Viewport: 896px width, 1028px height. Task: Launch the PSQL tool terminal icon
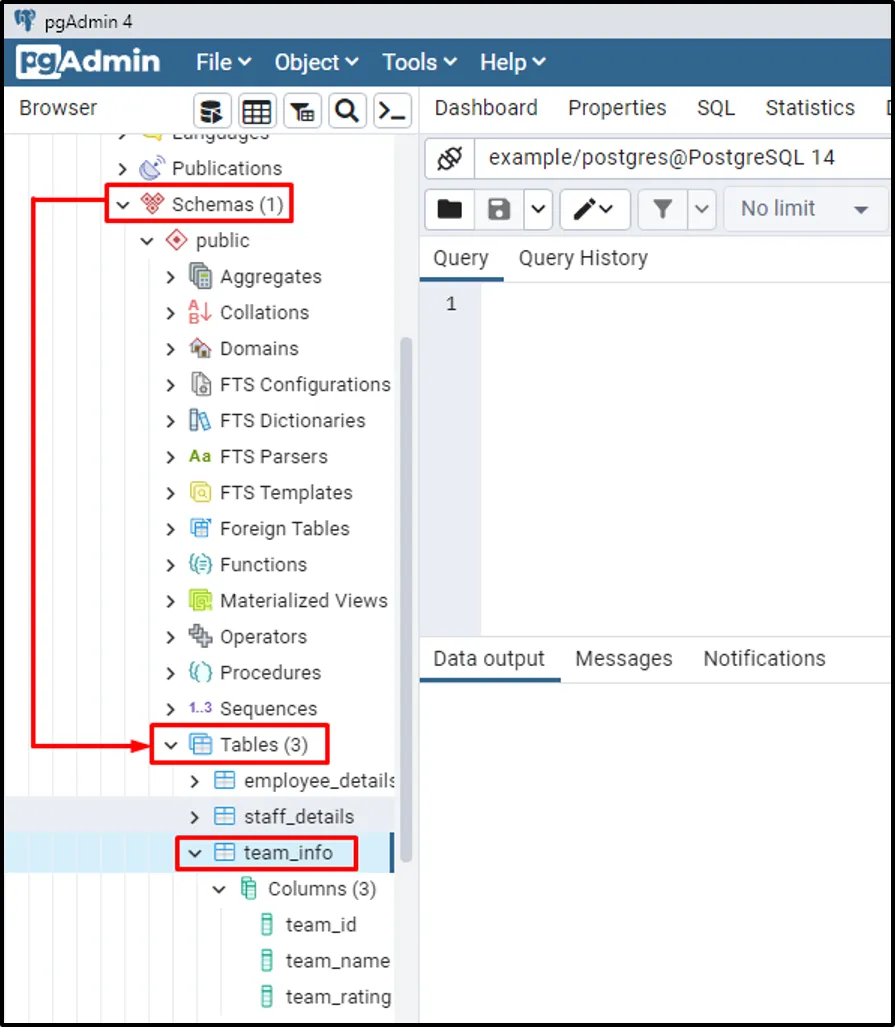tap(392, 111)
